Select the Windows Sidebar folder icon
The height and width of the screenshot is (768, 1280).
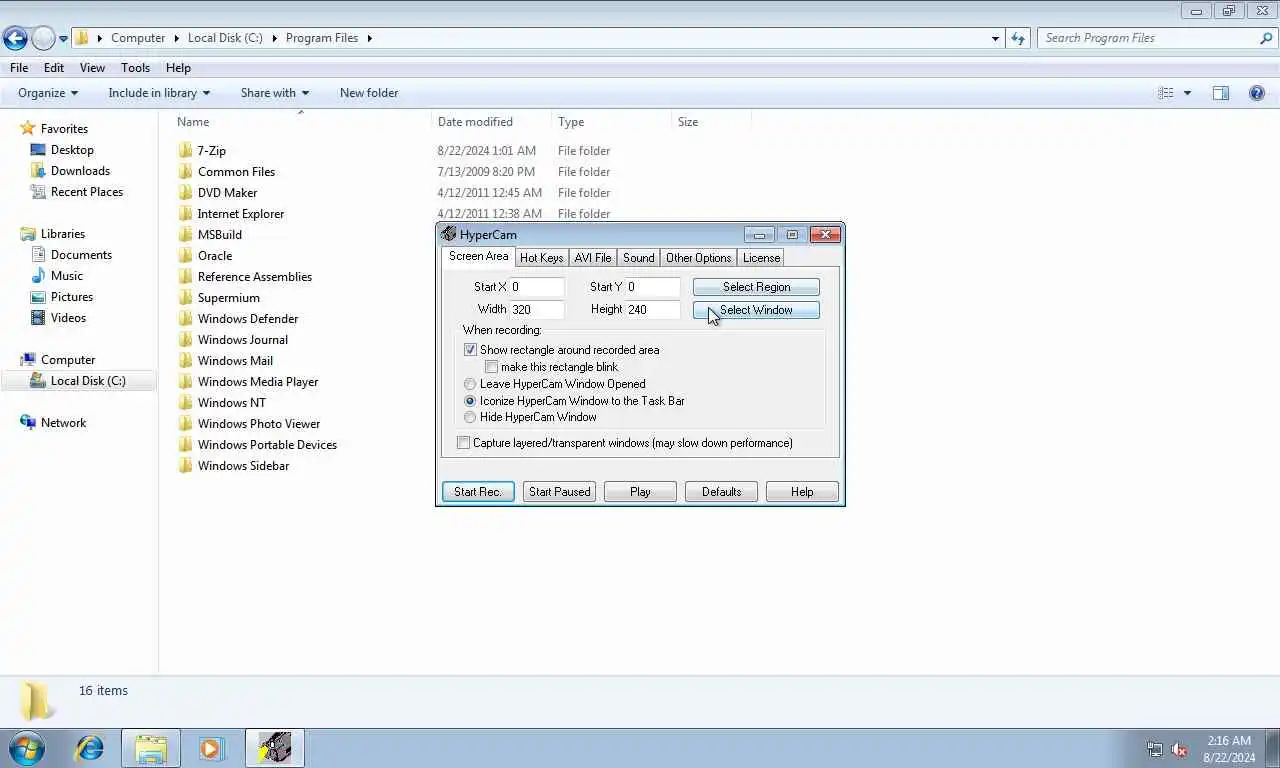[185, 466]
